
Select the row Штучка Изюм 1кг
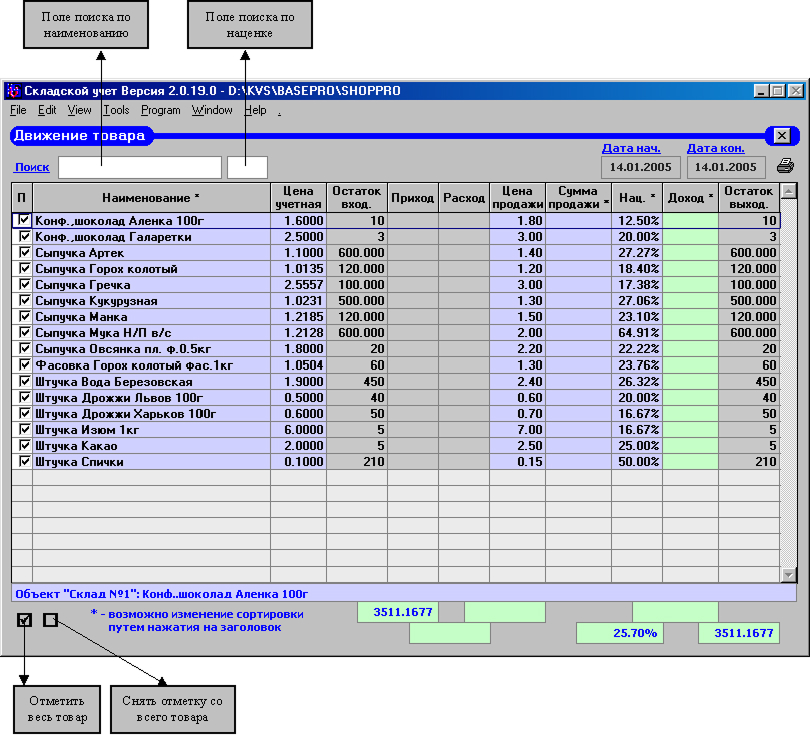click(x=396, y=430)
